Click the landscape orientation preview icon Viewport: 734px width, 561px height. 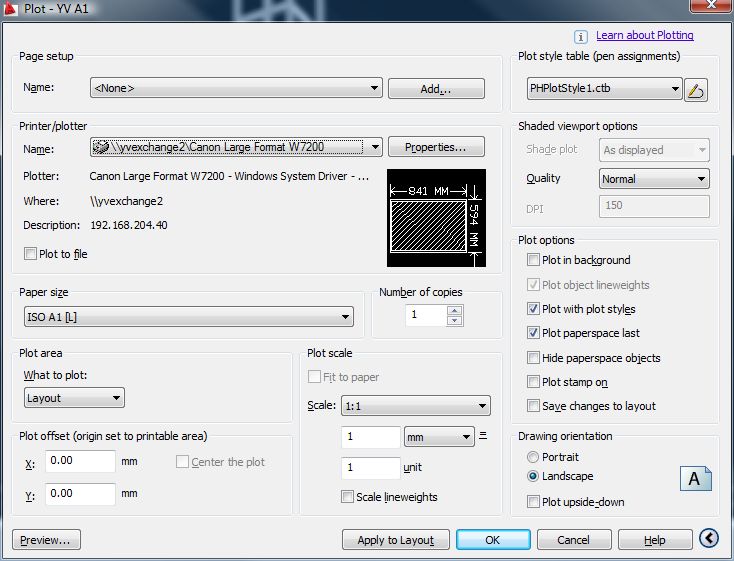695,478
